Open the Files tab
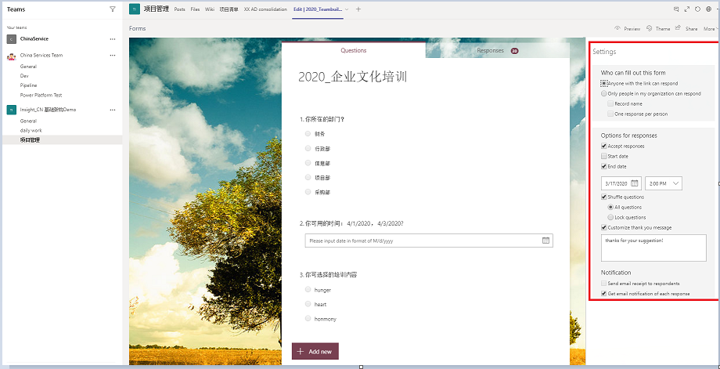Viewport: 720px width, 369px height. point(195,9)
